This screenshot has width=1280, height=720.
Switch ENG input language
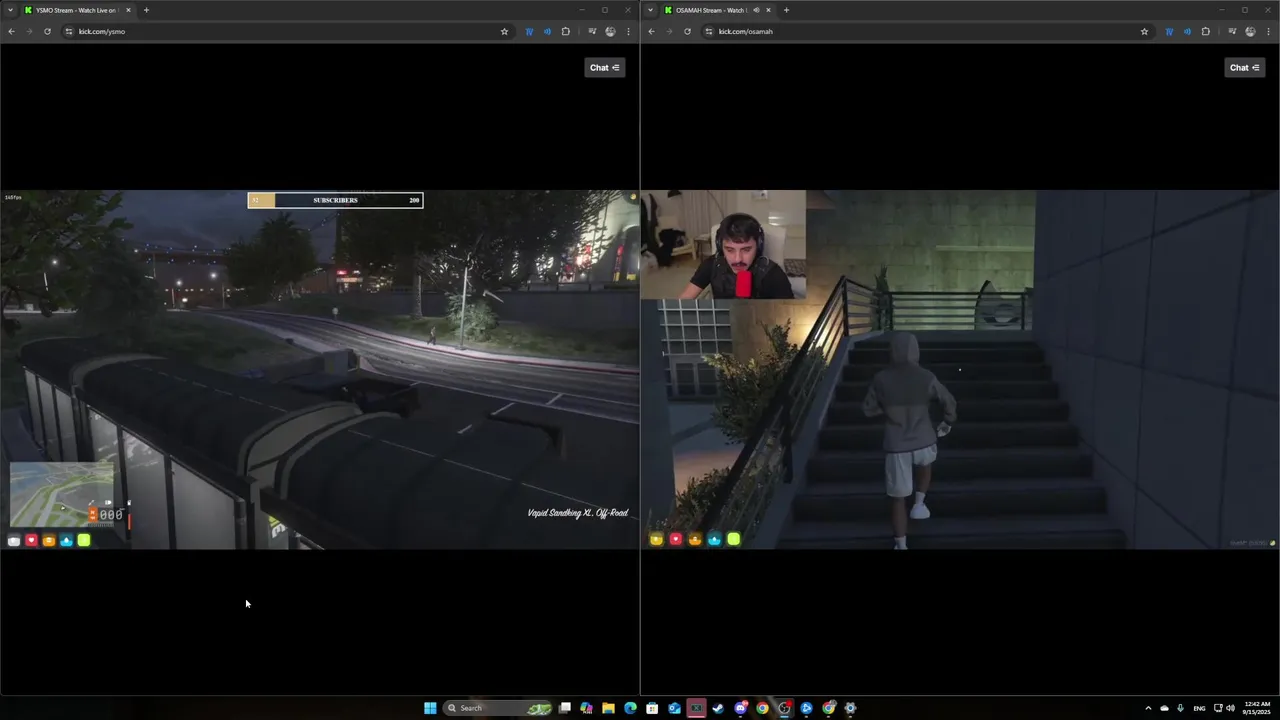tap(1199, 708)
